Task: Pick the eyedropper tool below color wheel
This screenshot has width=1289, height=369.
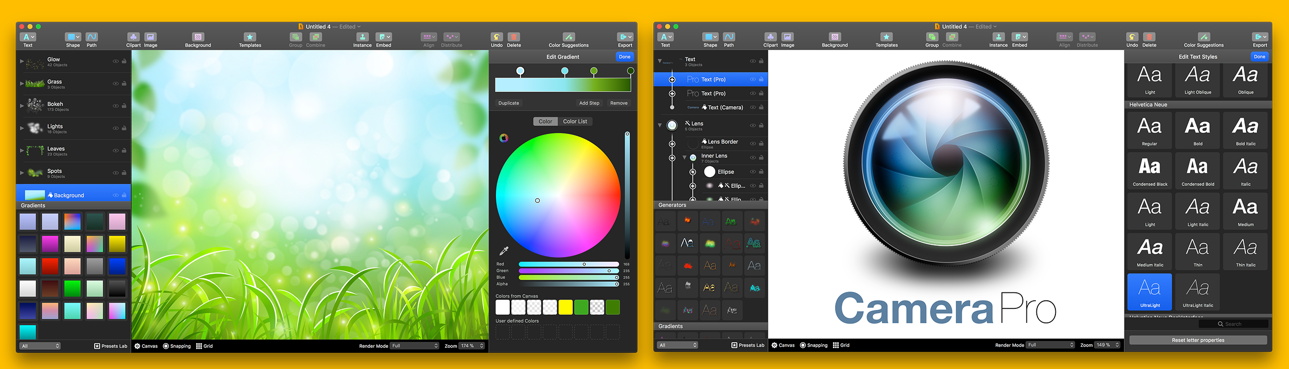Action: 503,250
